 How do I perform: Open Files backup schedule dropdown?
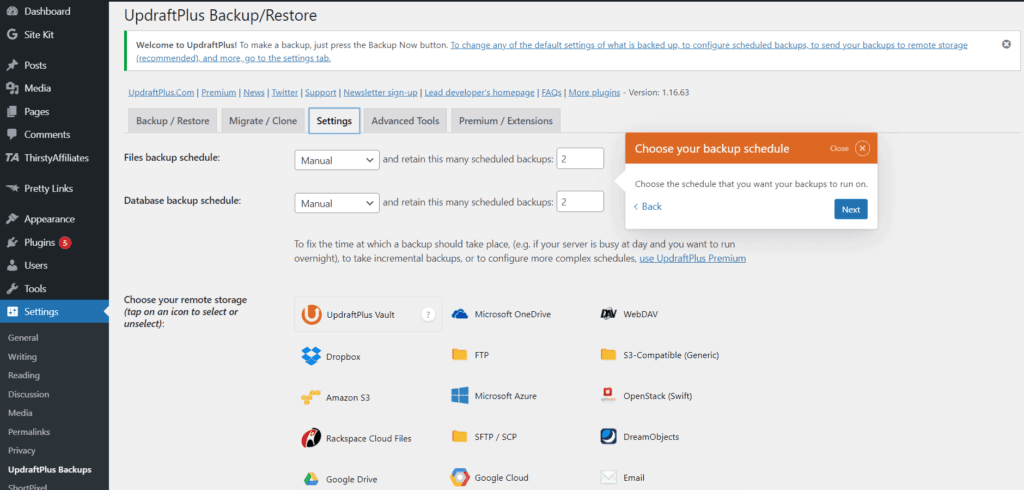337,159
